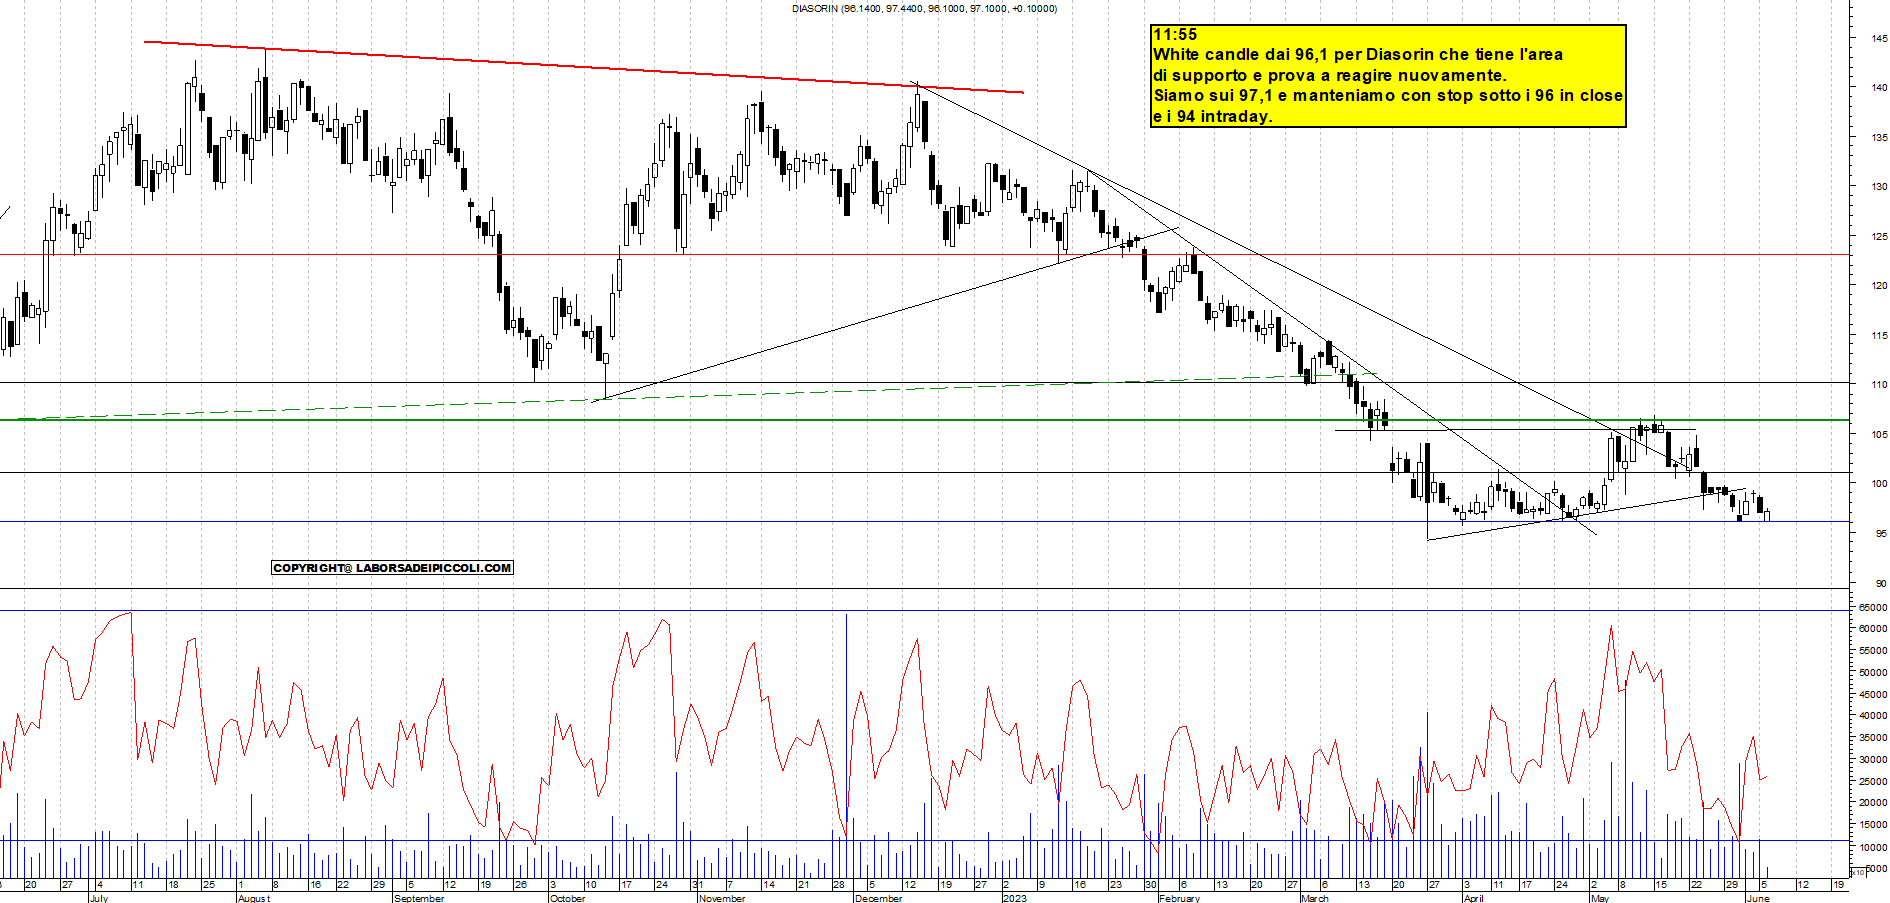
Task: Click the 'di supporto e prova a reagire' line
Action: [x=1329, y=75]
